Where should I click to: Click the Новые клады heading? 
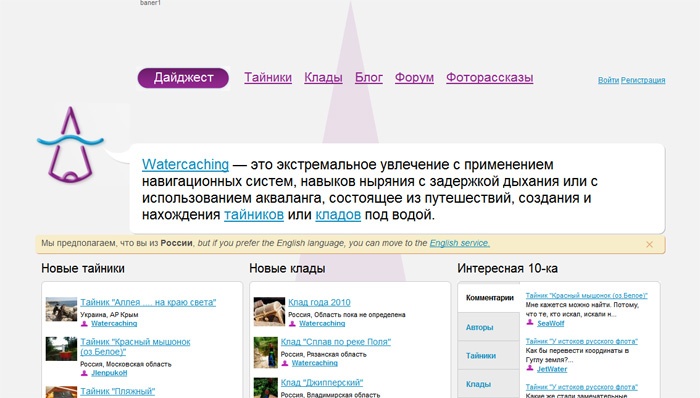tap(287, 269)
